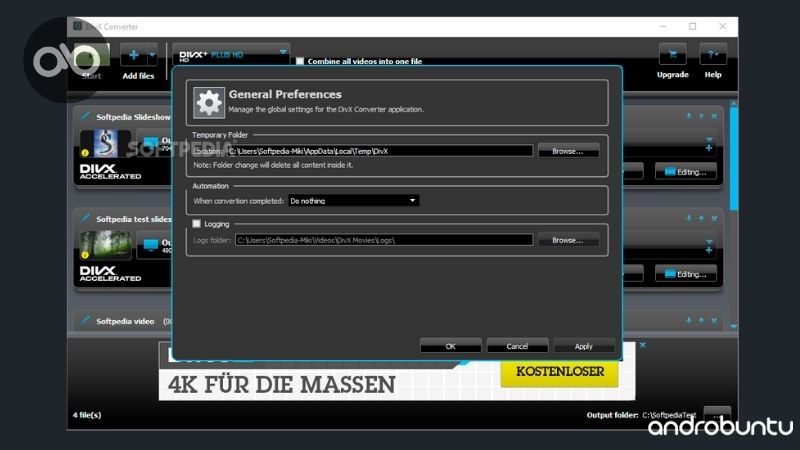The image size is (800, 450).
Task: Open the When conversion completed dropdown
Action: [354, 201]
